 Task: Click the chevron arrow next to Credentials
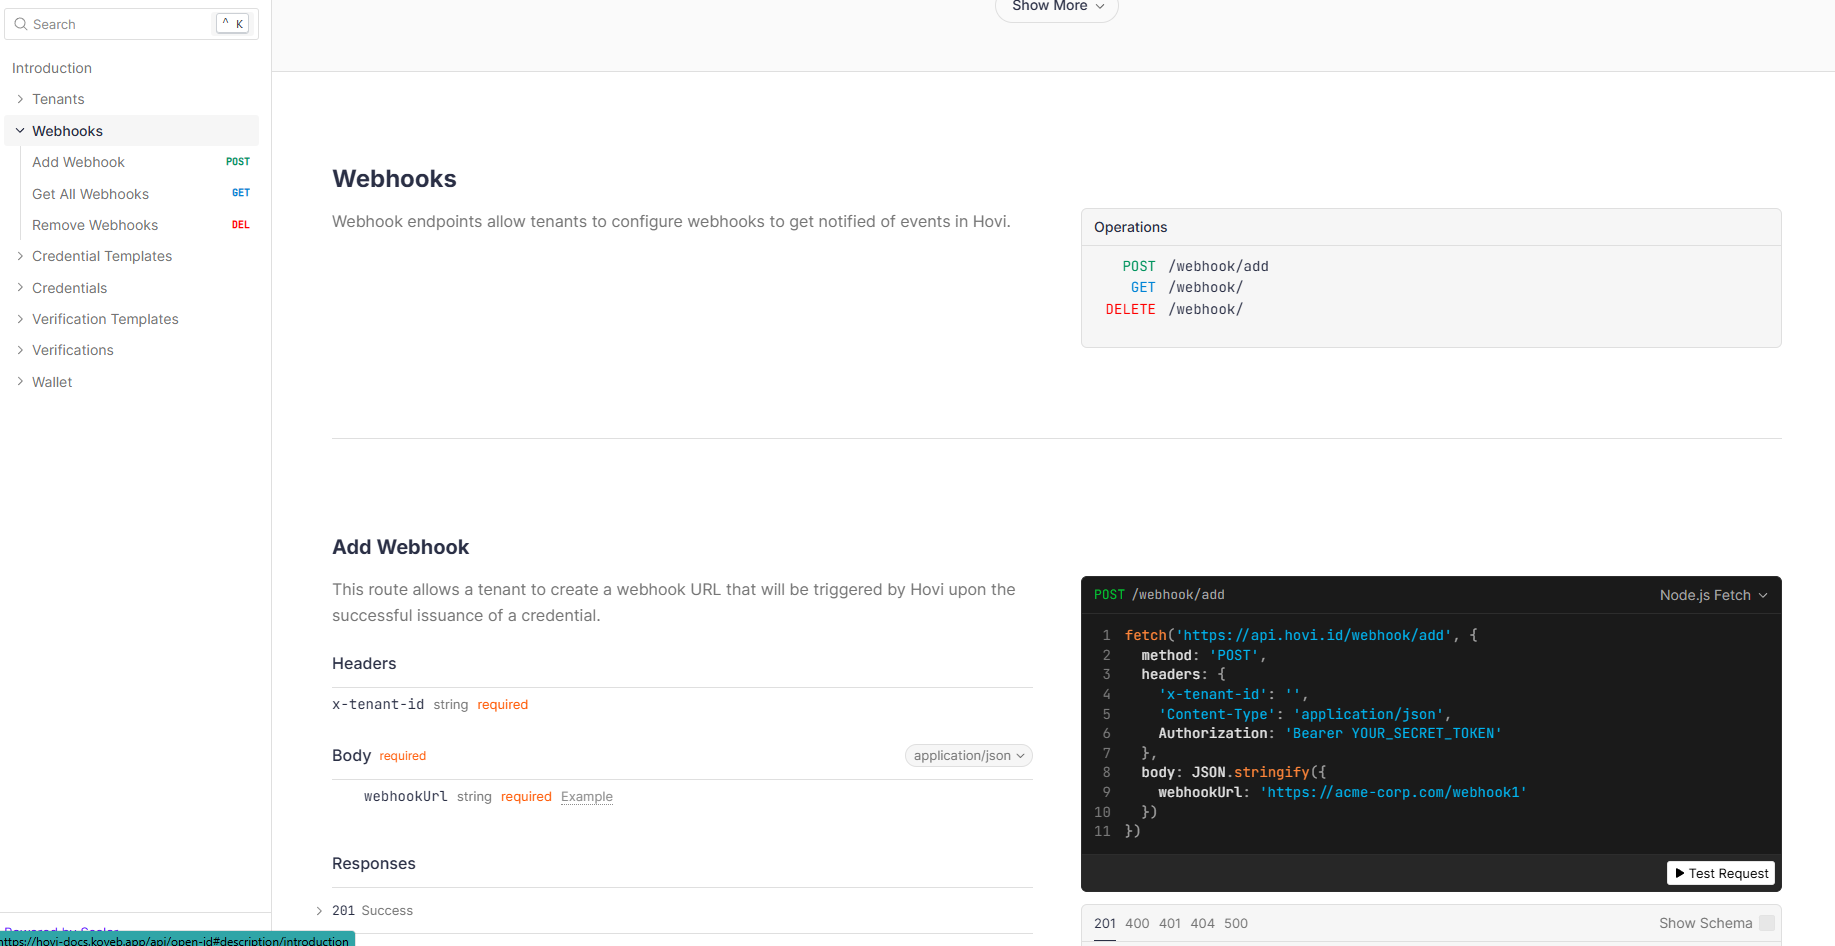click(20, 288)
